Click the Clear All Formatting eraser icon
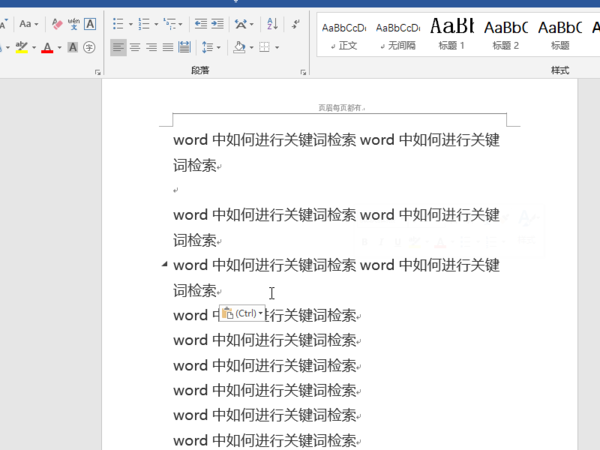600x450 pixels. [x=57, y=24]
